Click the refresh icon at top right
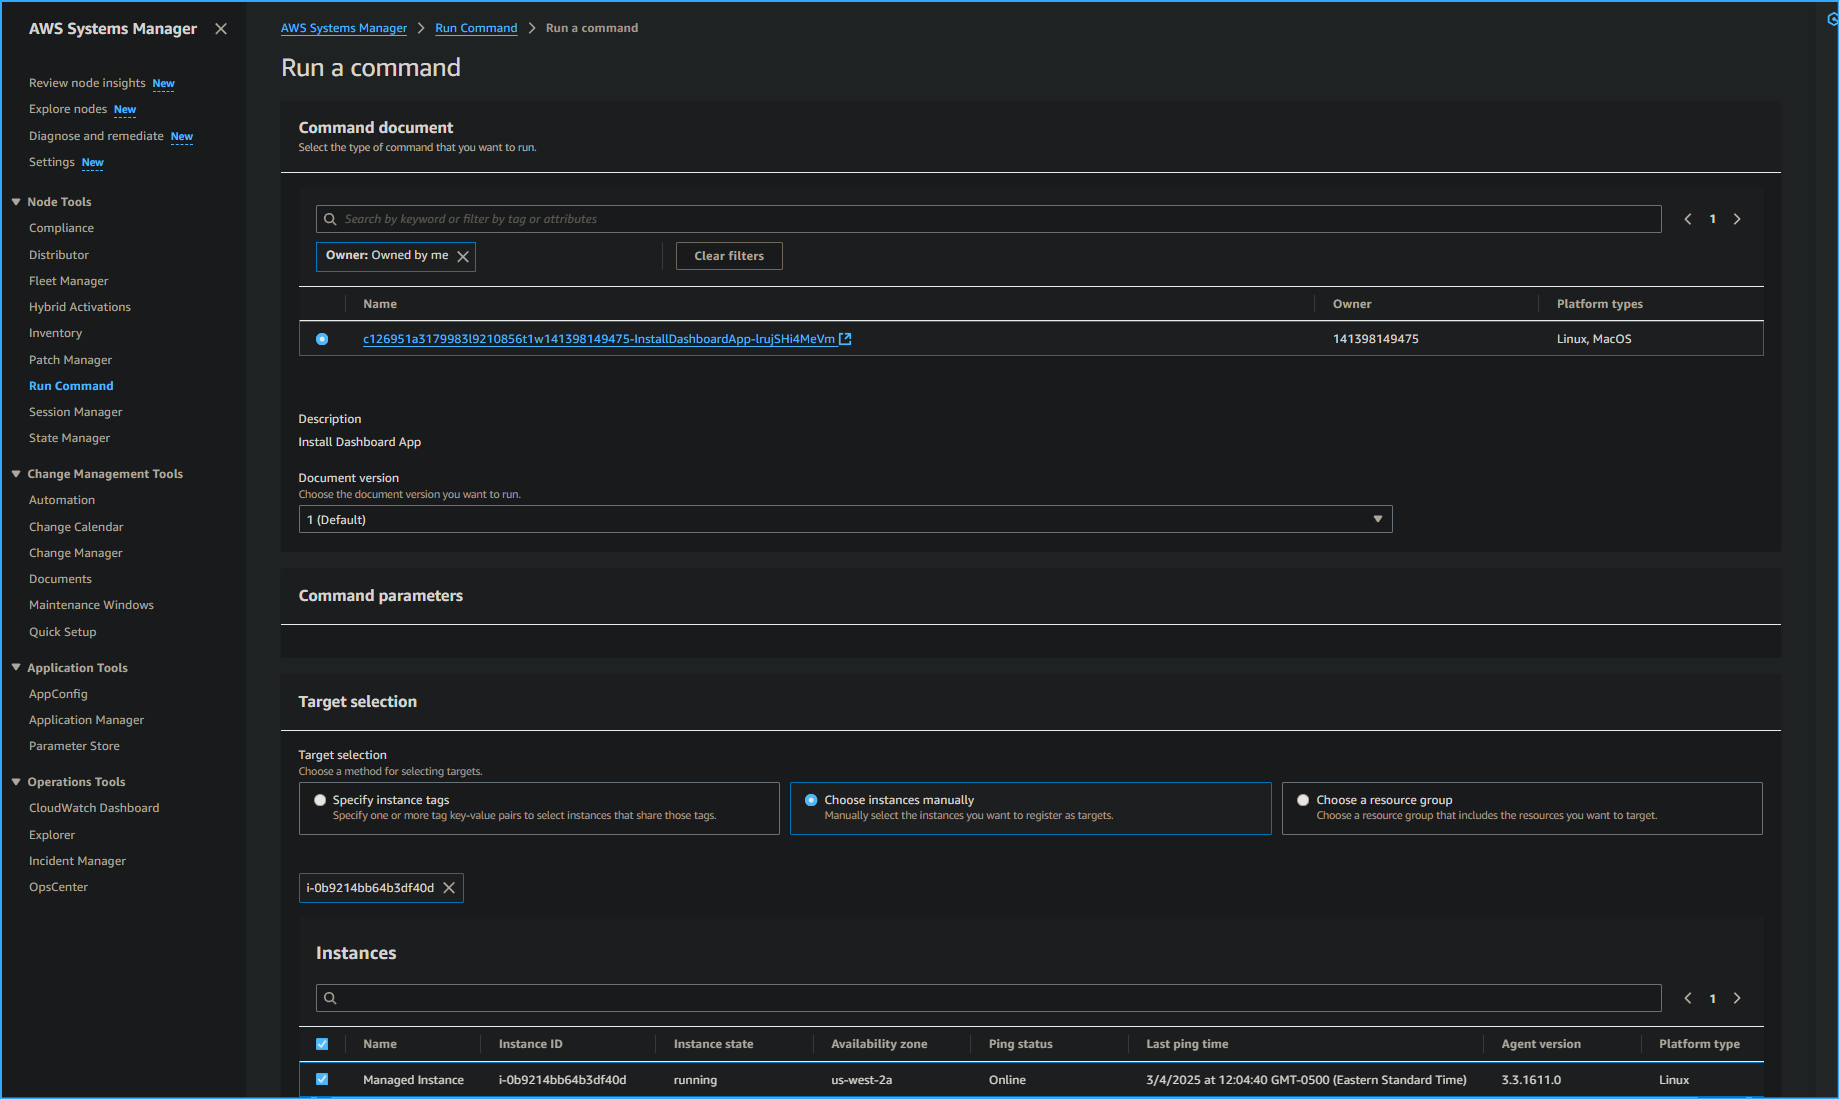The height and width of the screenshot is (1099, 1839). 1830,18
